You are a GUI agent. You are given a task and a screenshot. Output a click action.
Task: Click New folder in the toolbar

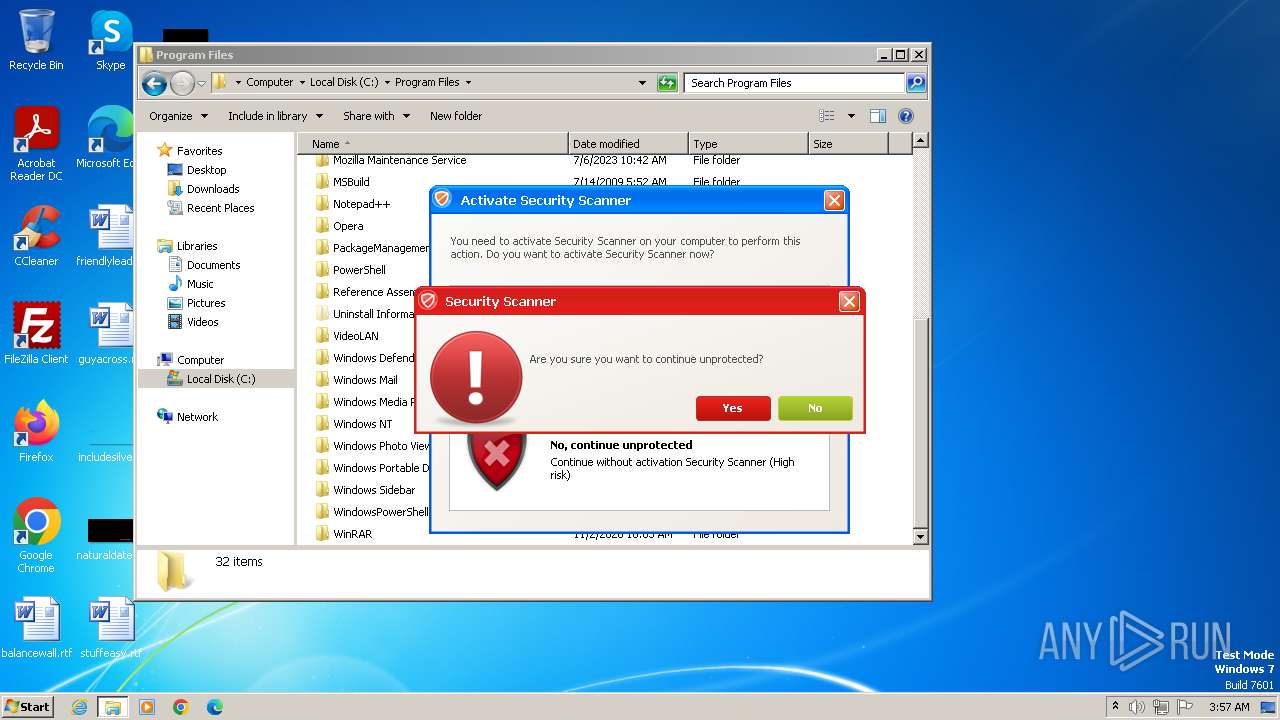(x=456, y=116)
